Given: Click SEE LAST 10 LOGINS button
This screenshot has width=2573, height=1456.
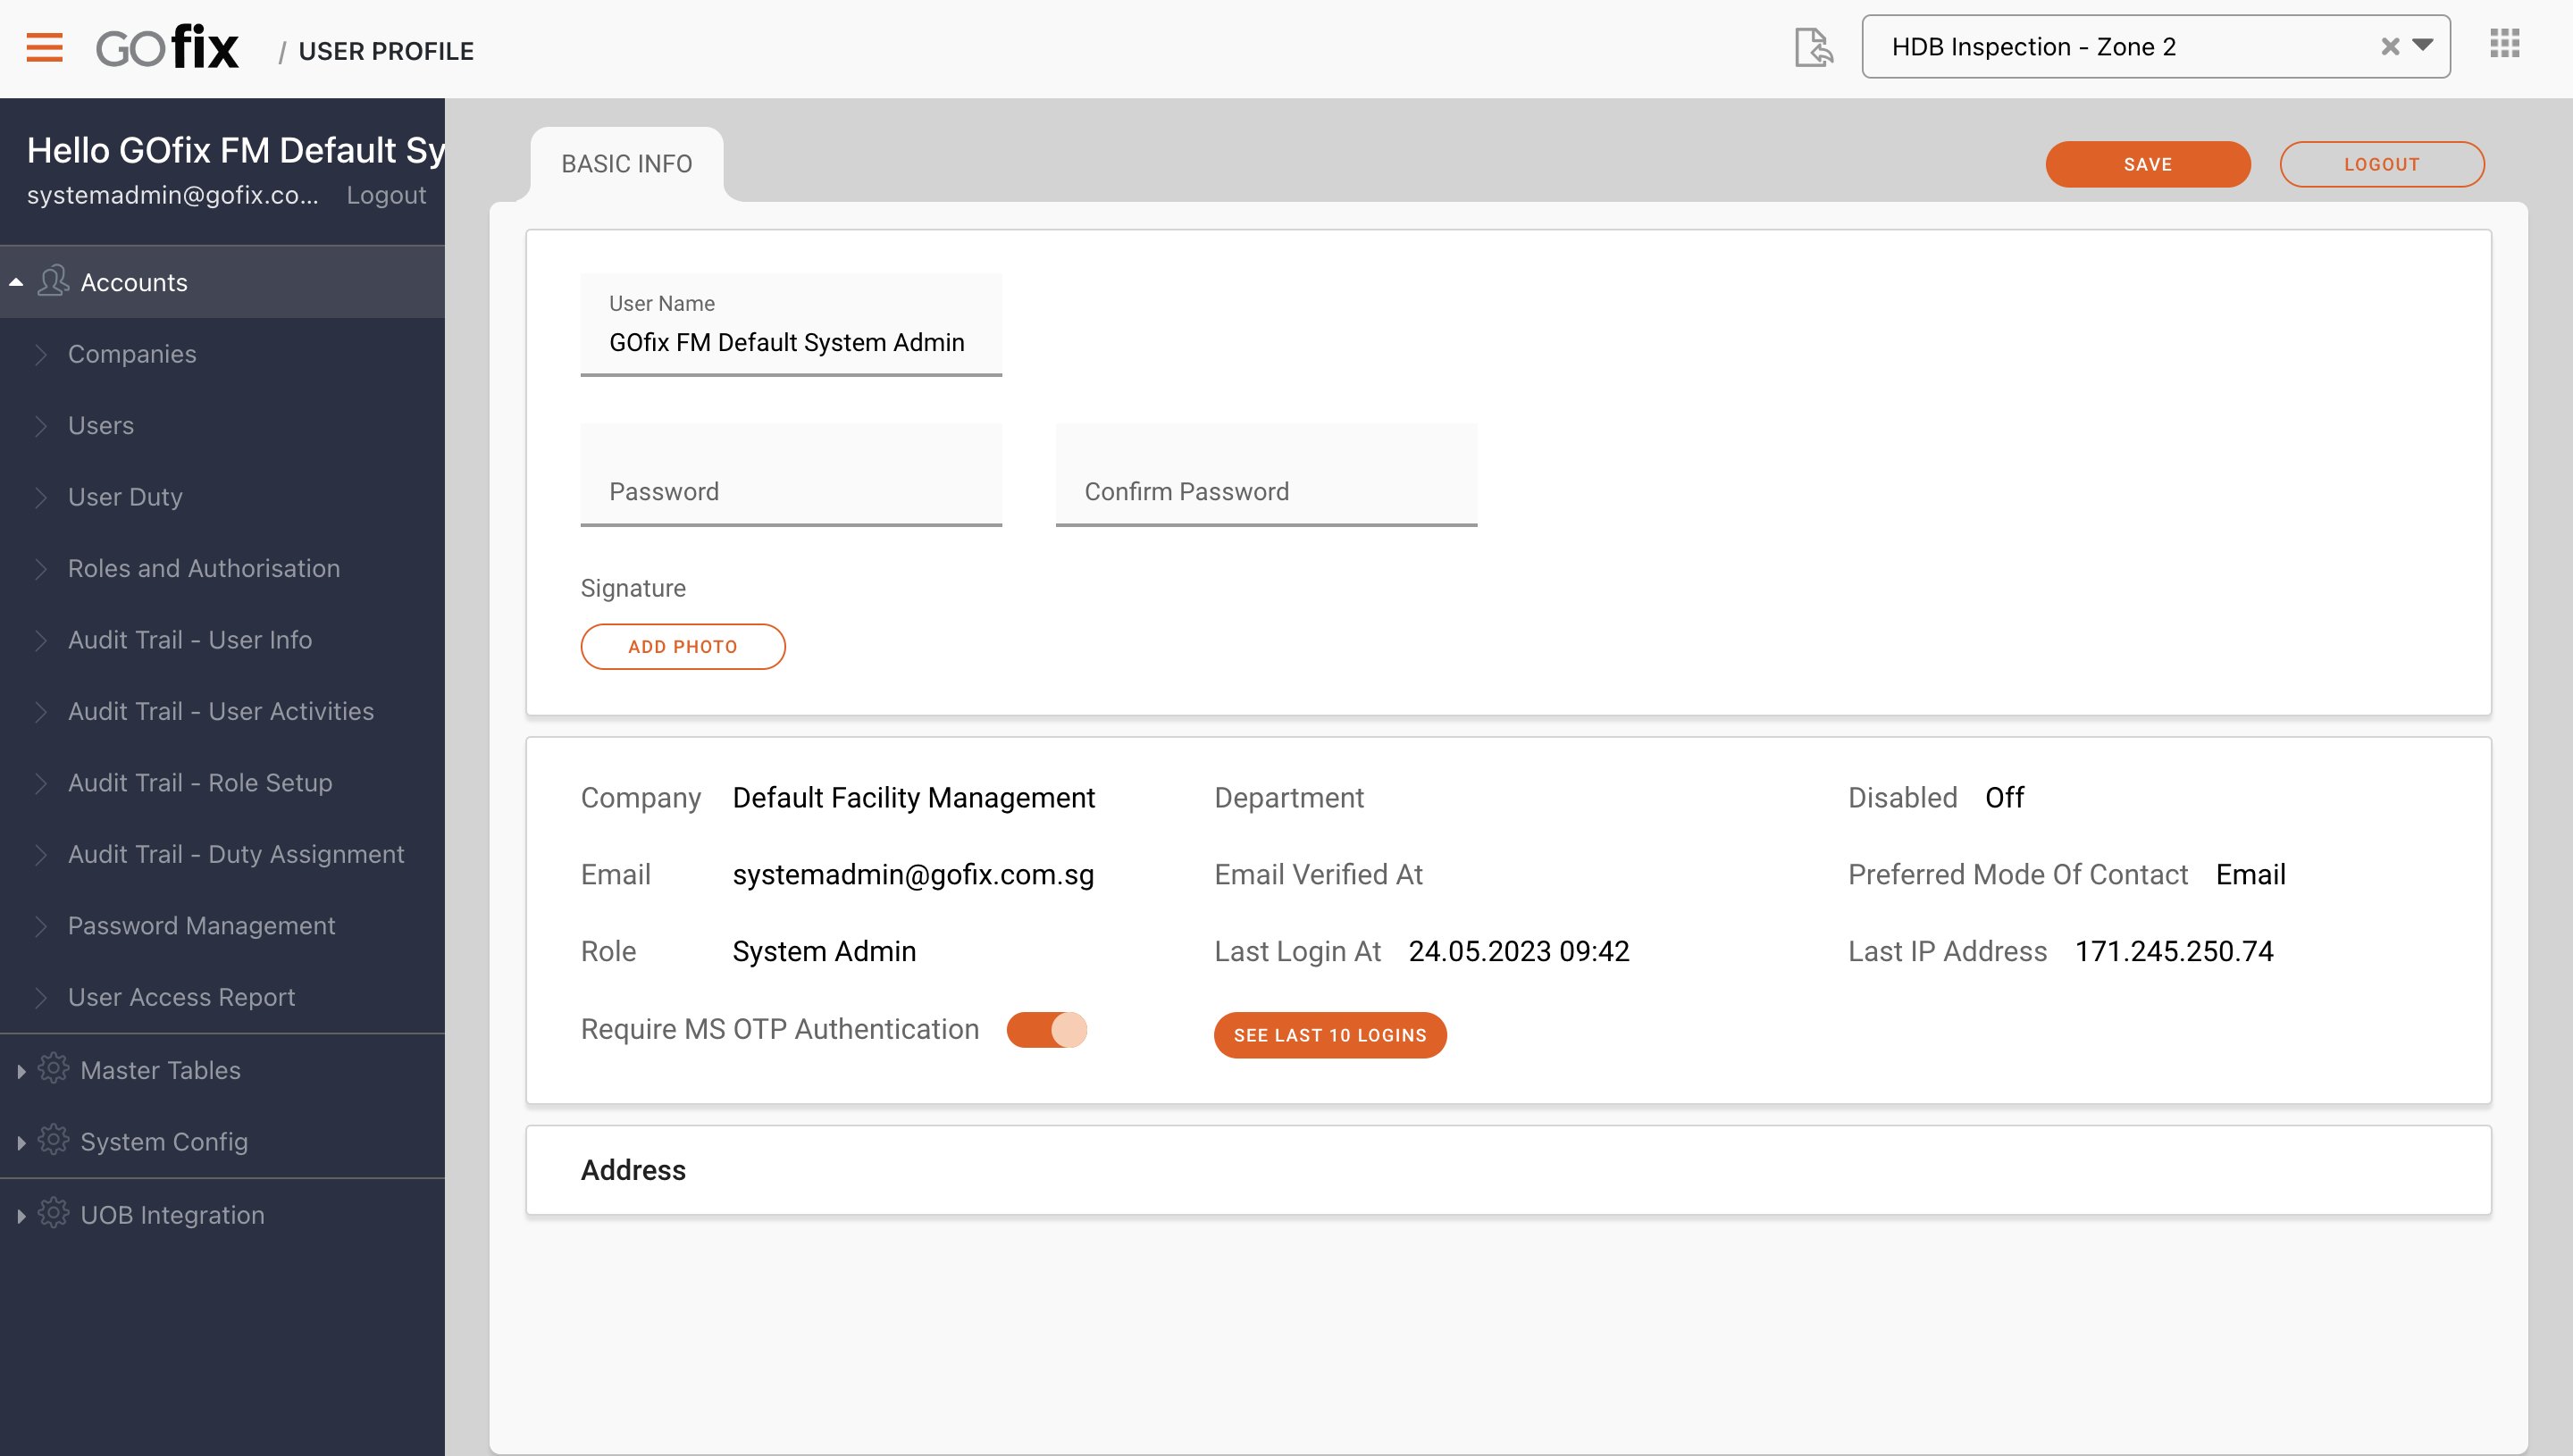Looking at the screenshot, I should coord(1329,1035).
